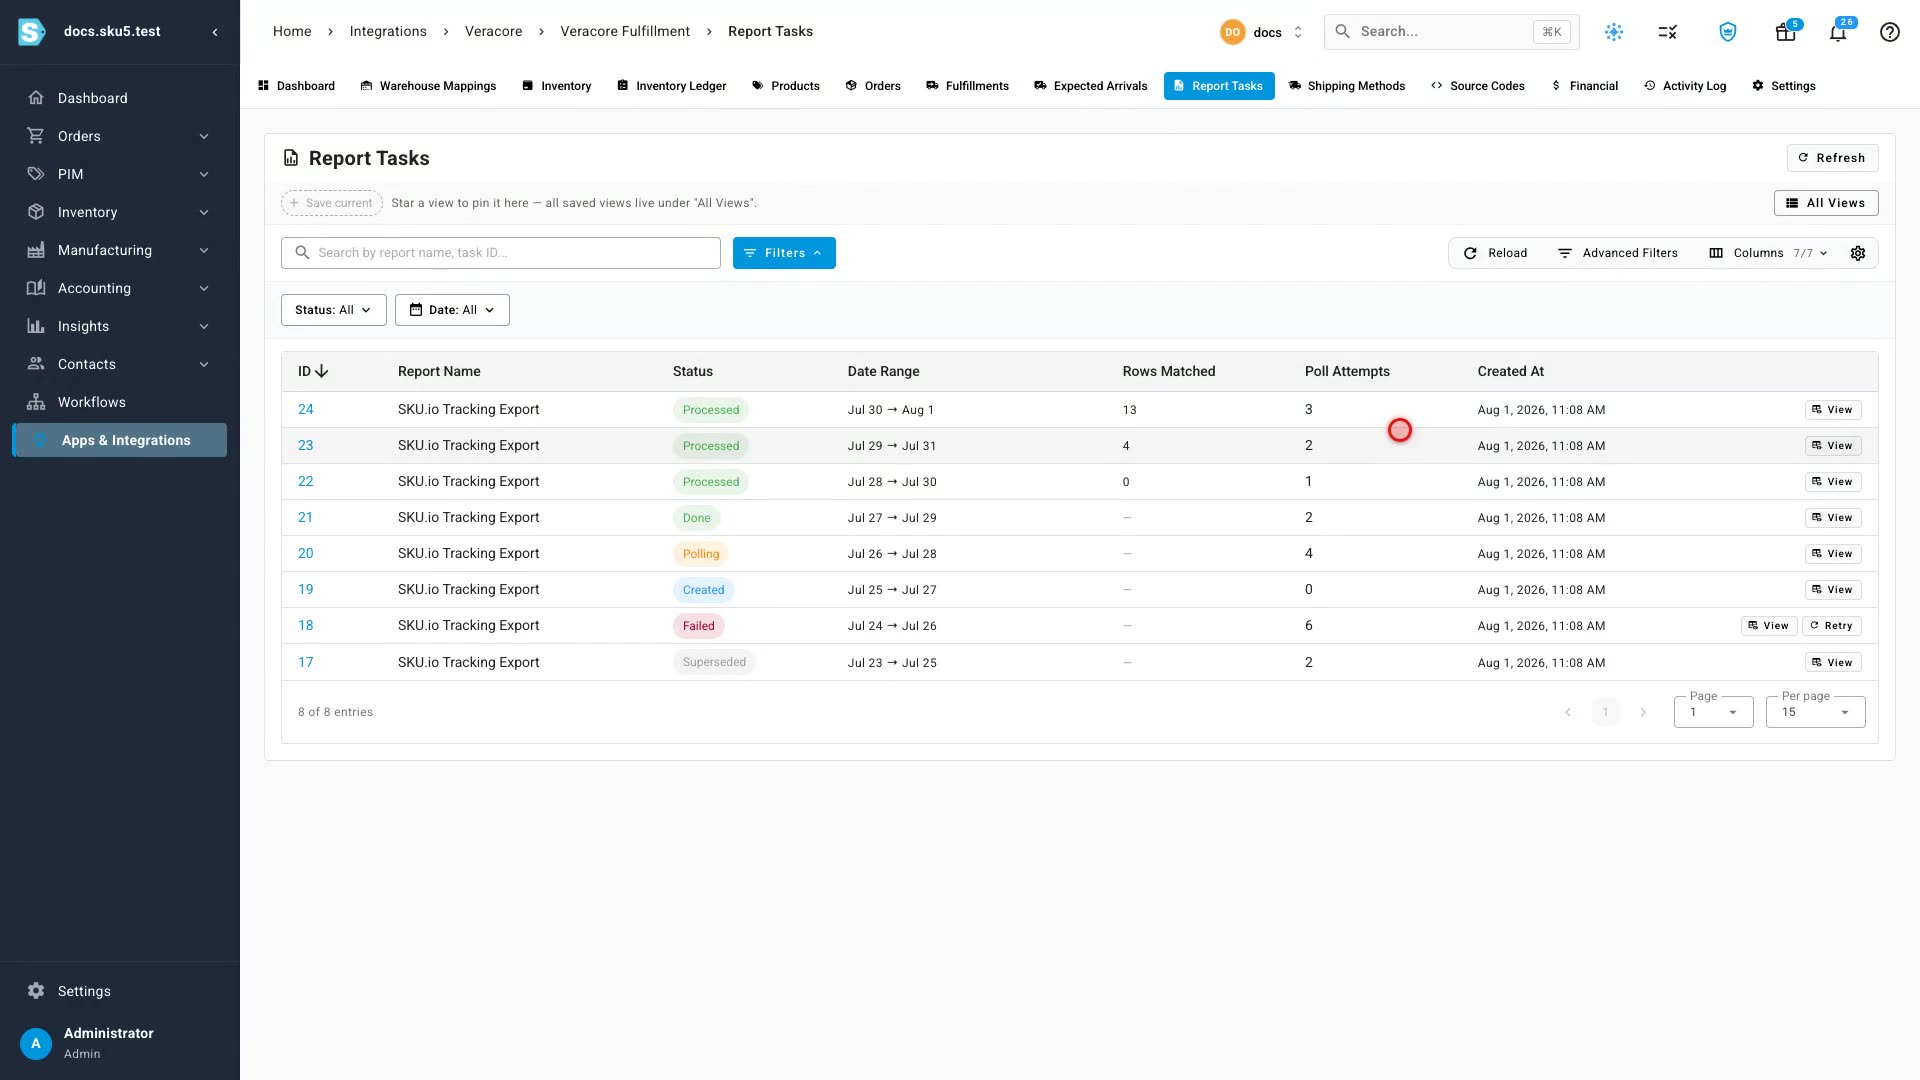Image resolution: width=1920 pixels, height=1080 pixels.
Task: Click the crossed arrows icon in header
Action: point(1667,32)
